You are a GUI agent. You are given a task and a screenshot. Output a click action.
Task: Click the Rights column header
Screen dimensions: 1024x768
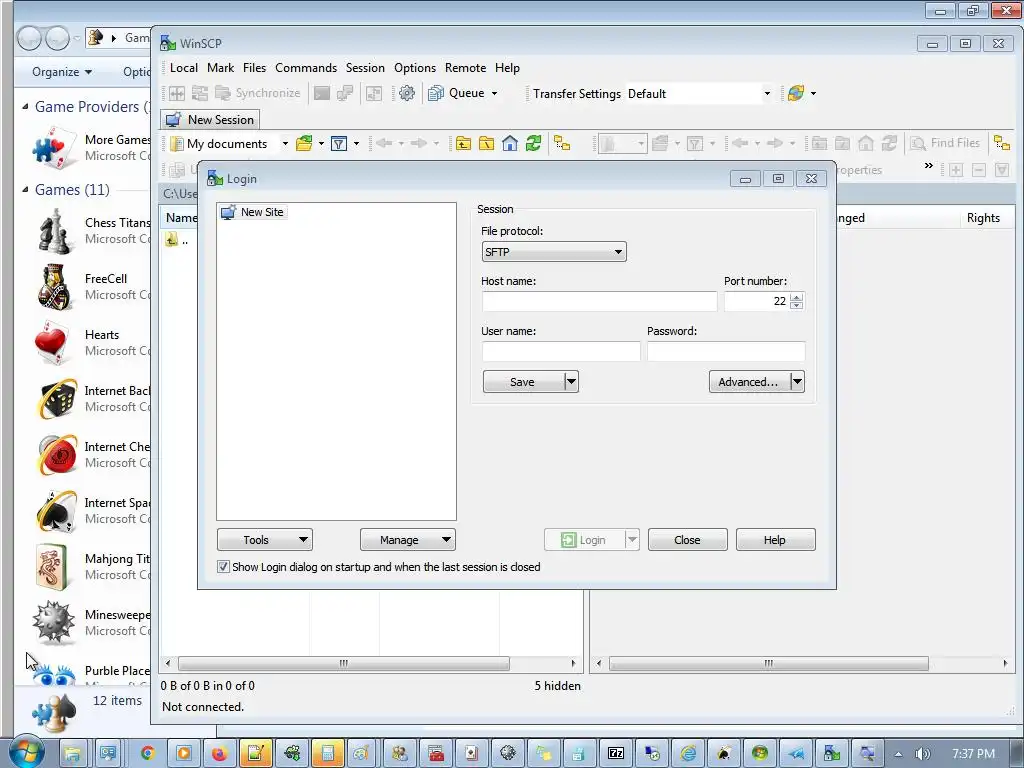(x=983, y=218)
